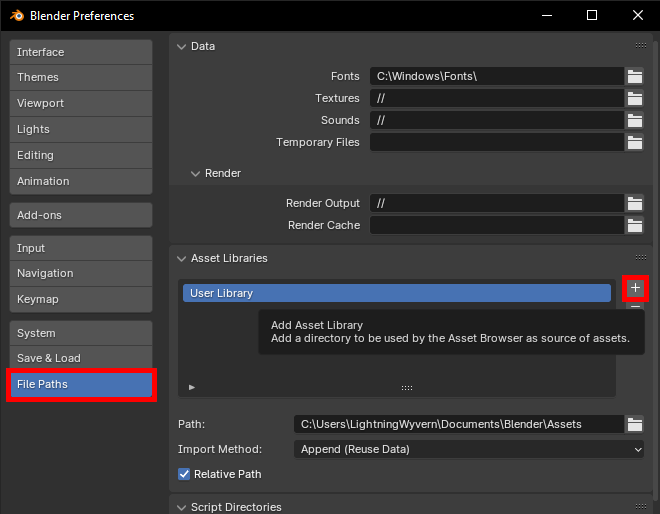Viewport: 660px width, 514px height.
Task: Switch to the Lights section
Action: pos(81,130)
